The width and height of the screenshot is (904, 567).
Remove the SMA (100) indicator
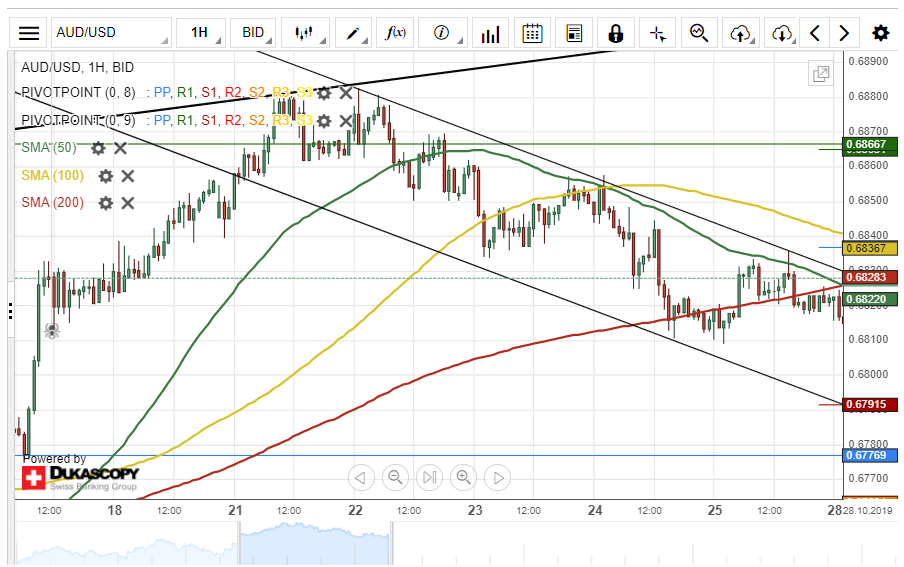click(128, 176)
